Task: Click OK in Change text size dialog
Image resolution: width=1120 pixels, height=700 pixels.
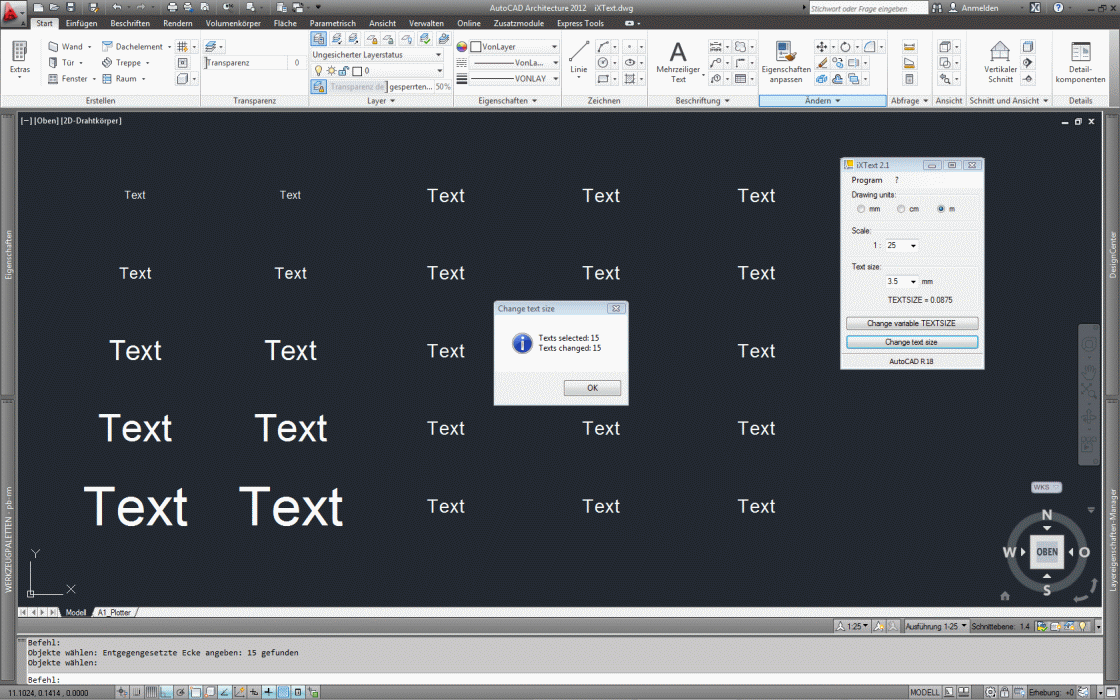Action: pyautogui.click(x=592, y=388)
